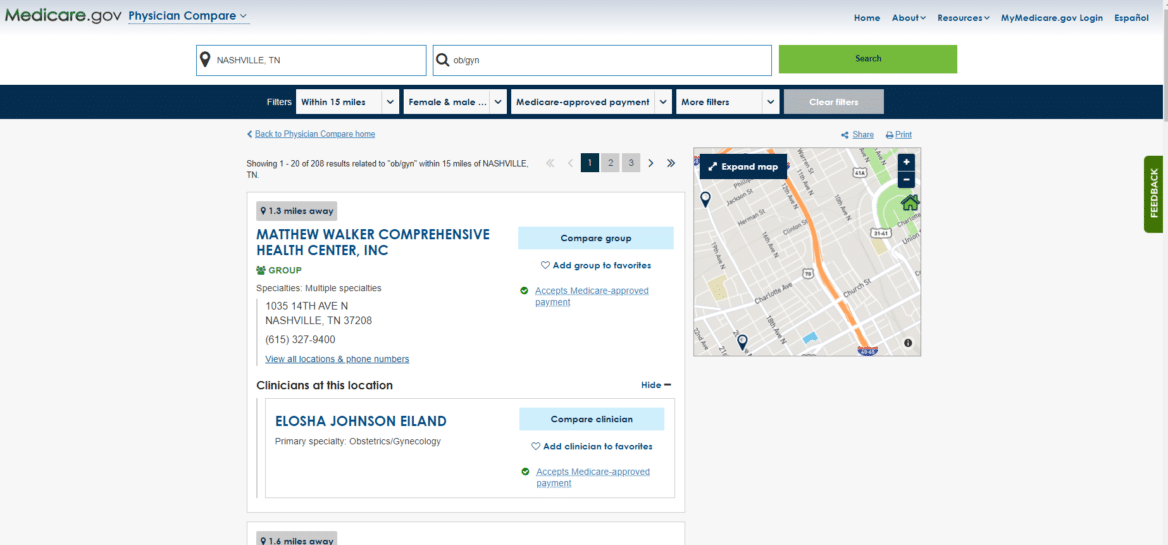
Task: Click the previous page arrow
Action: (571, 163)
